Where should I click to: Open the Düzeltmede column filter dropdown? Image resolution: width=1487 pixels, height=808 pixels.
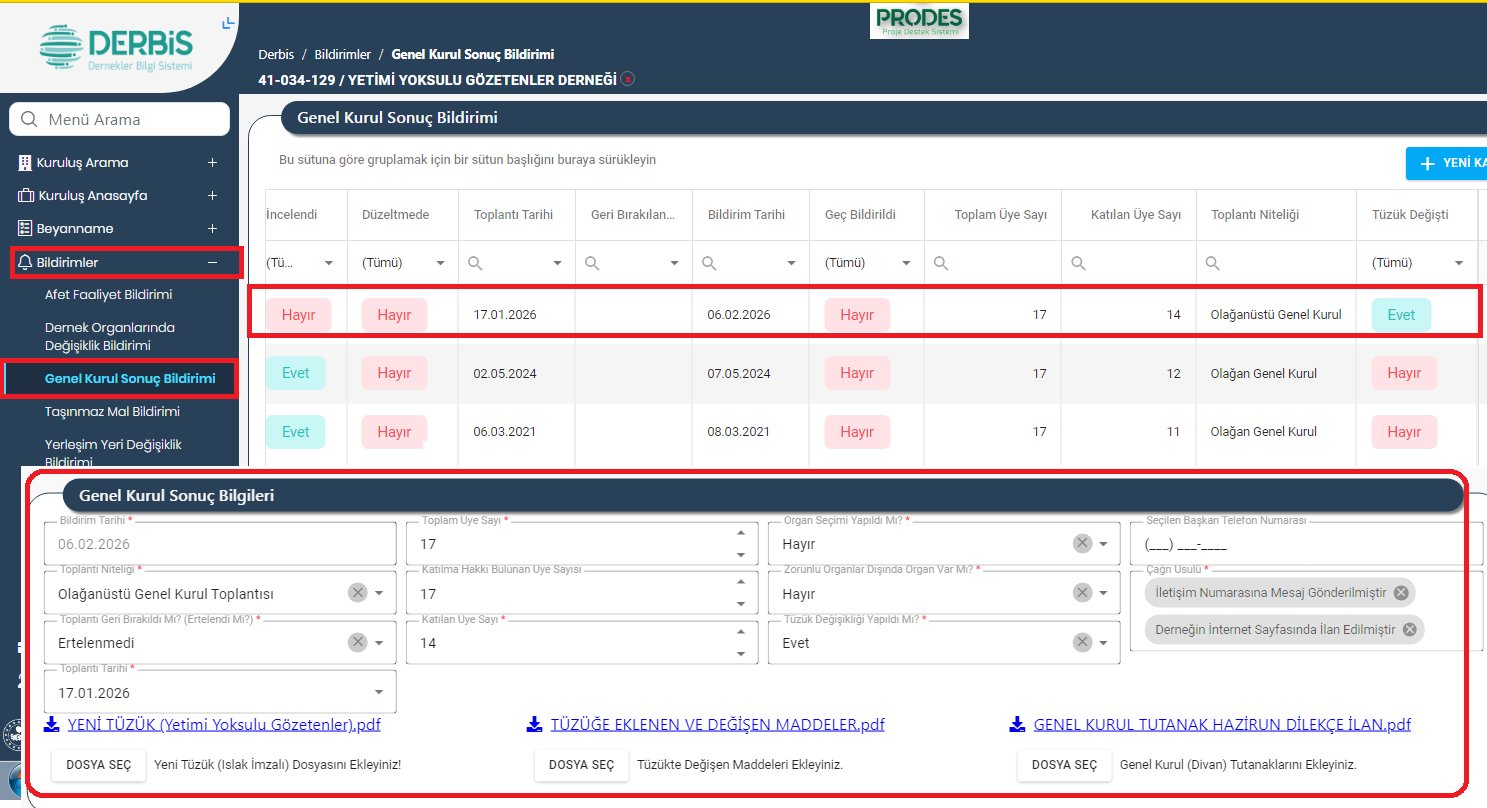coord(441,263)
